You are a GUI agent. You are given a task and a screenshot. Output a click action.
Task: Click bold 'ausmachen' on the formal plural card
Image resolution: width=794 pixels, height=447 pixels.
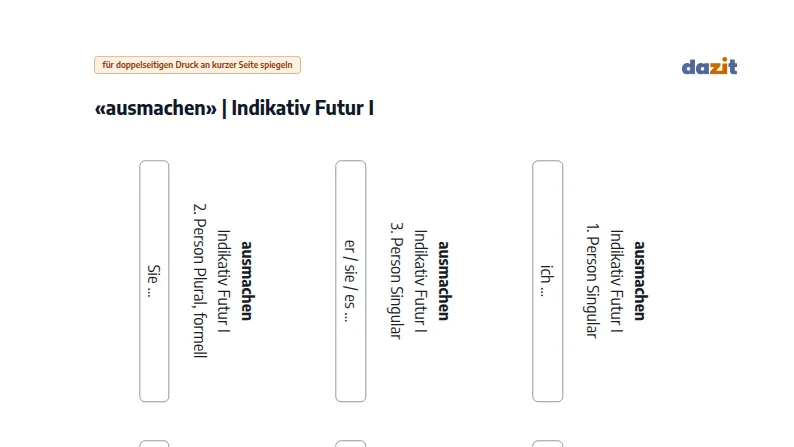pos(247,280)
